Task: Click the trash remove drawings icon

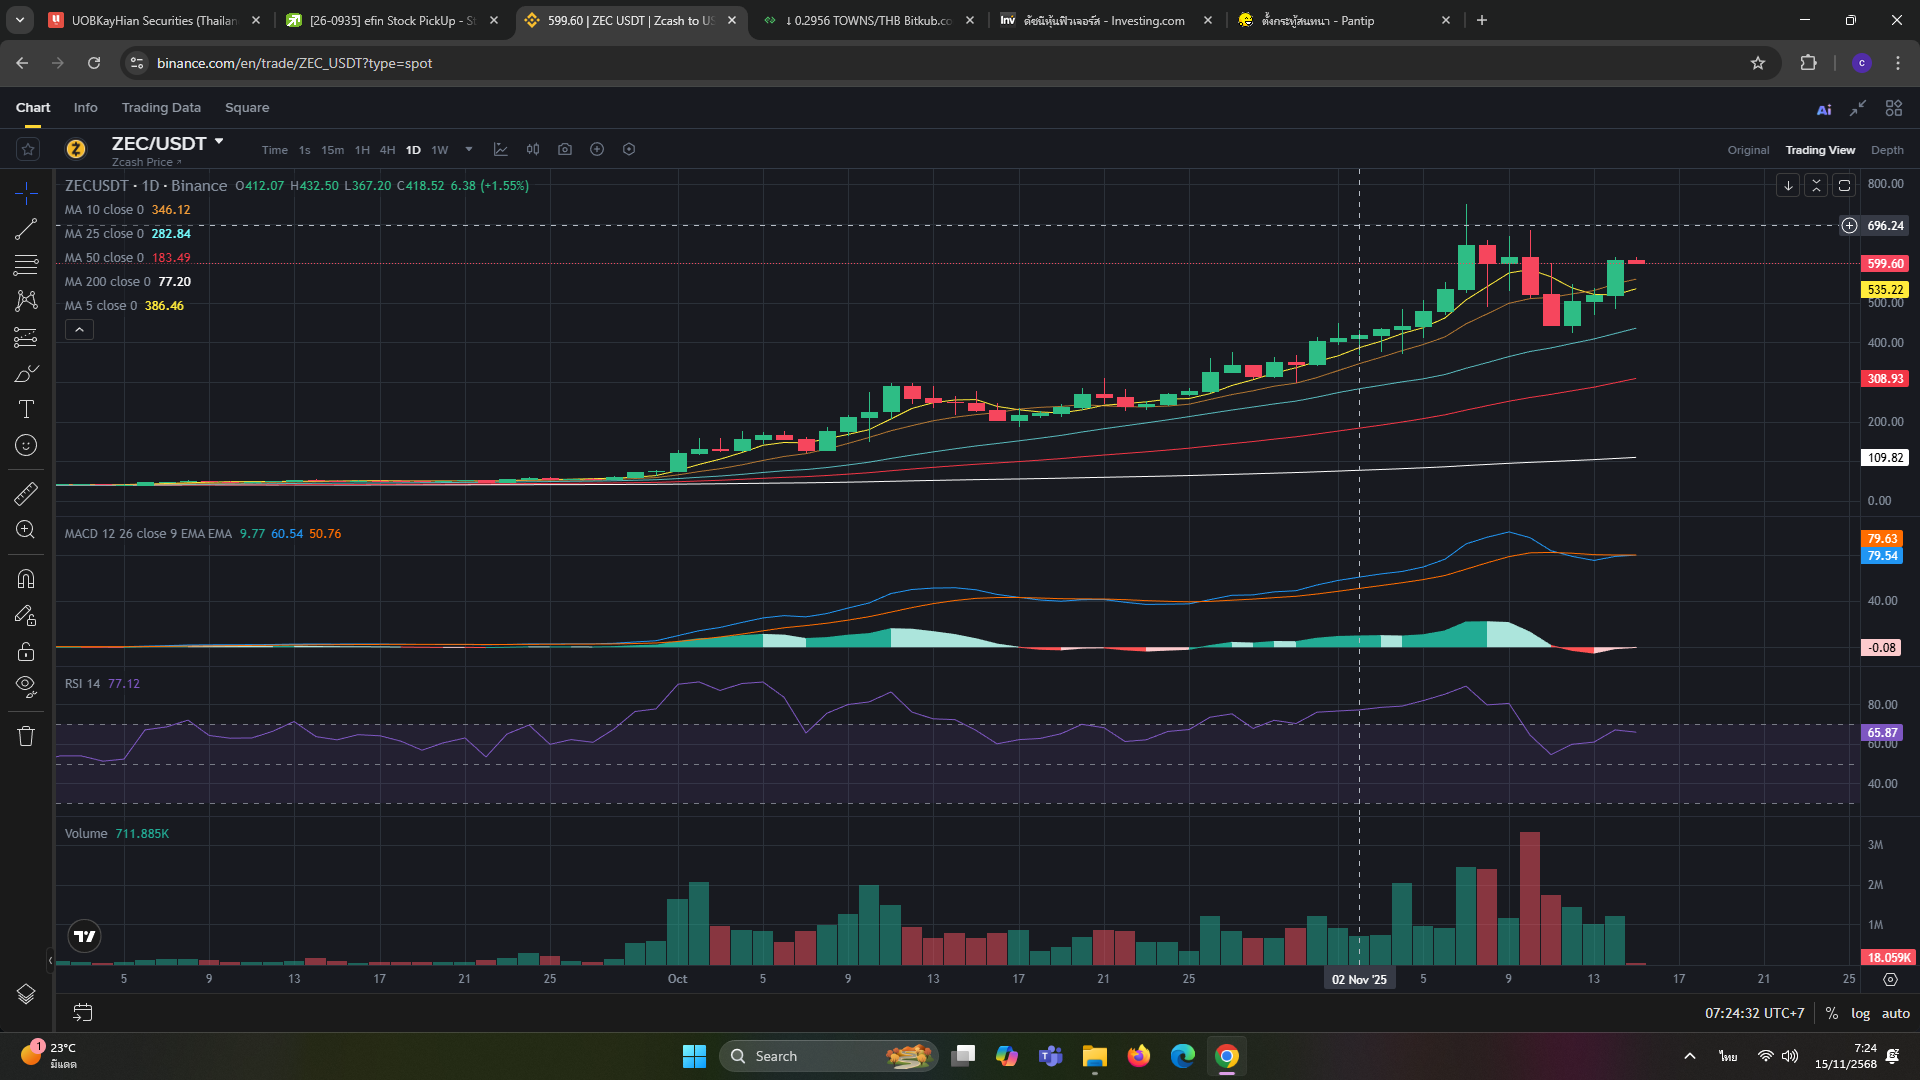Action: coord(26,736)
